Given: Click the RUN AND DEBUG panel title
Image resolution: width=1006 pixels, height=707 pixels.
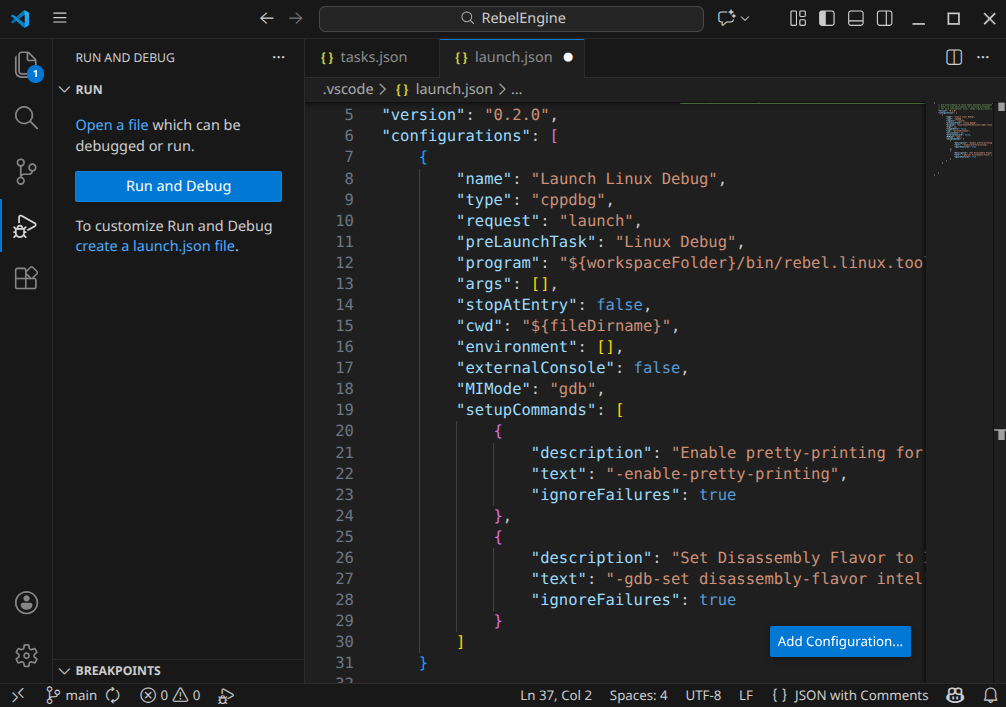Looking at the screenshot, I should point(125,57).
